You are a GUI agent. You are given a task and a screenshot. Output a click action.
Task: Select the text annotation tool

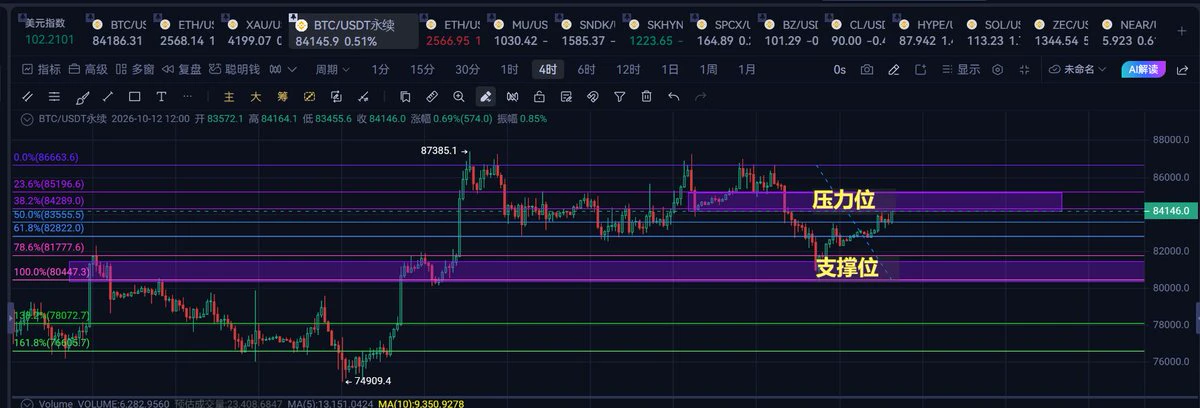pos(160,97)
